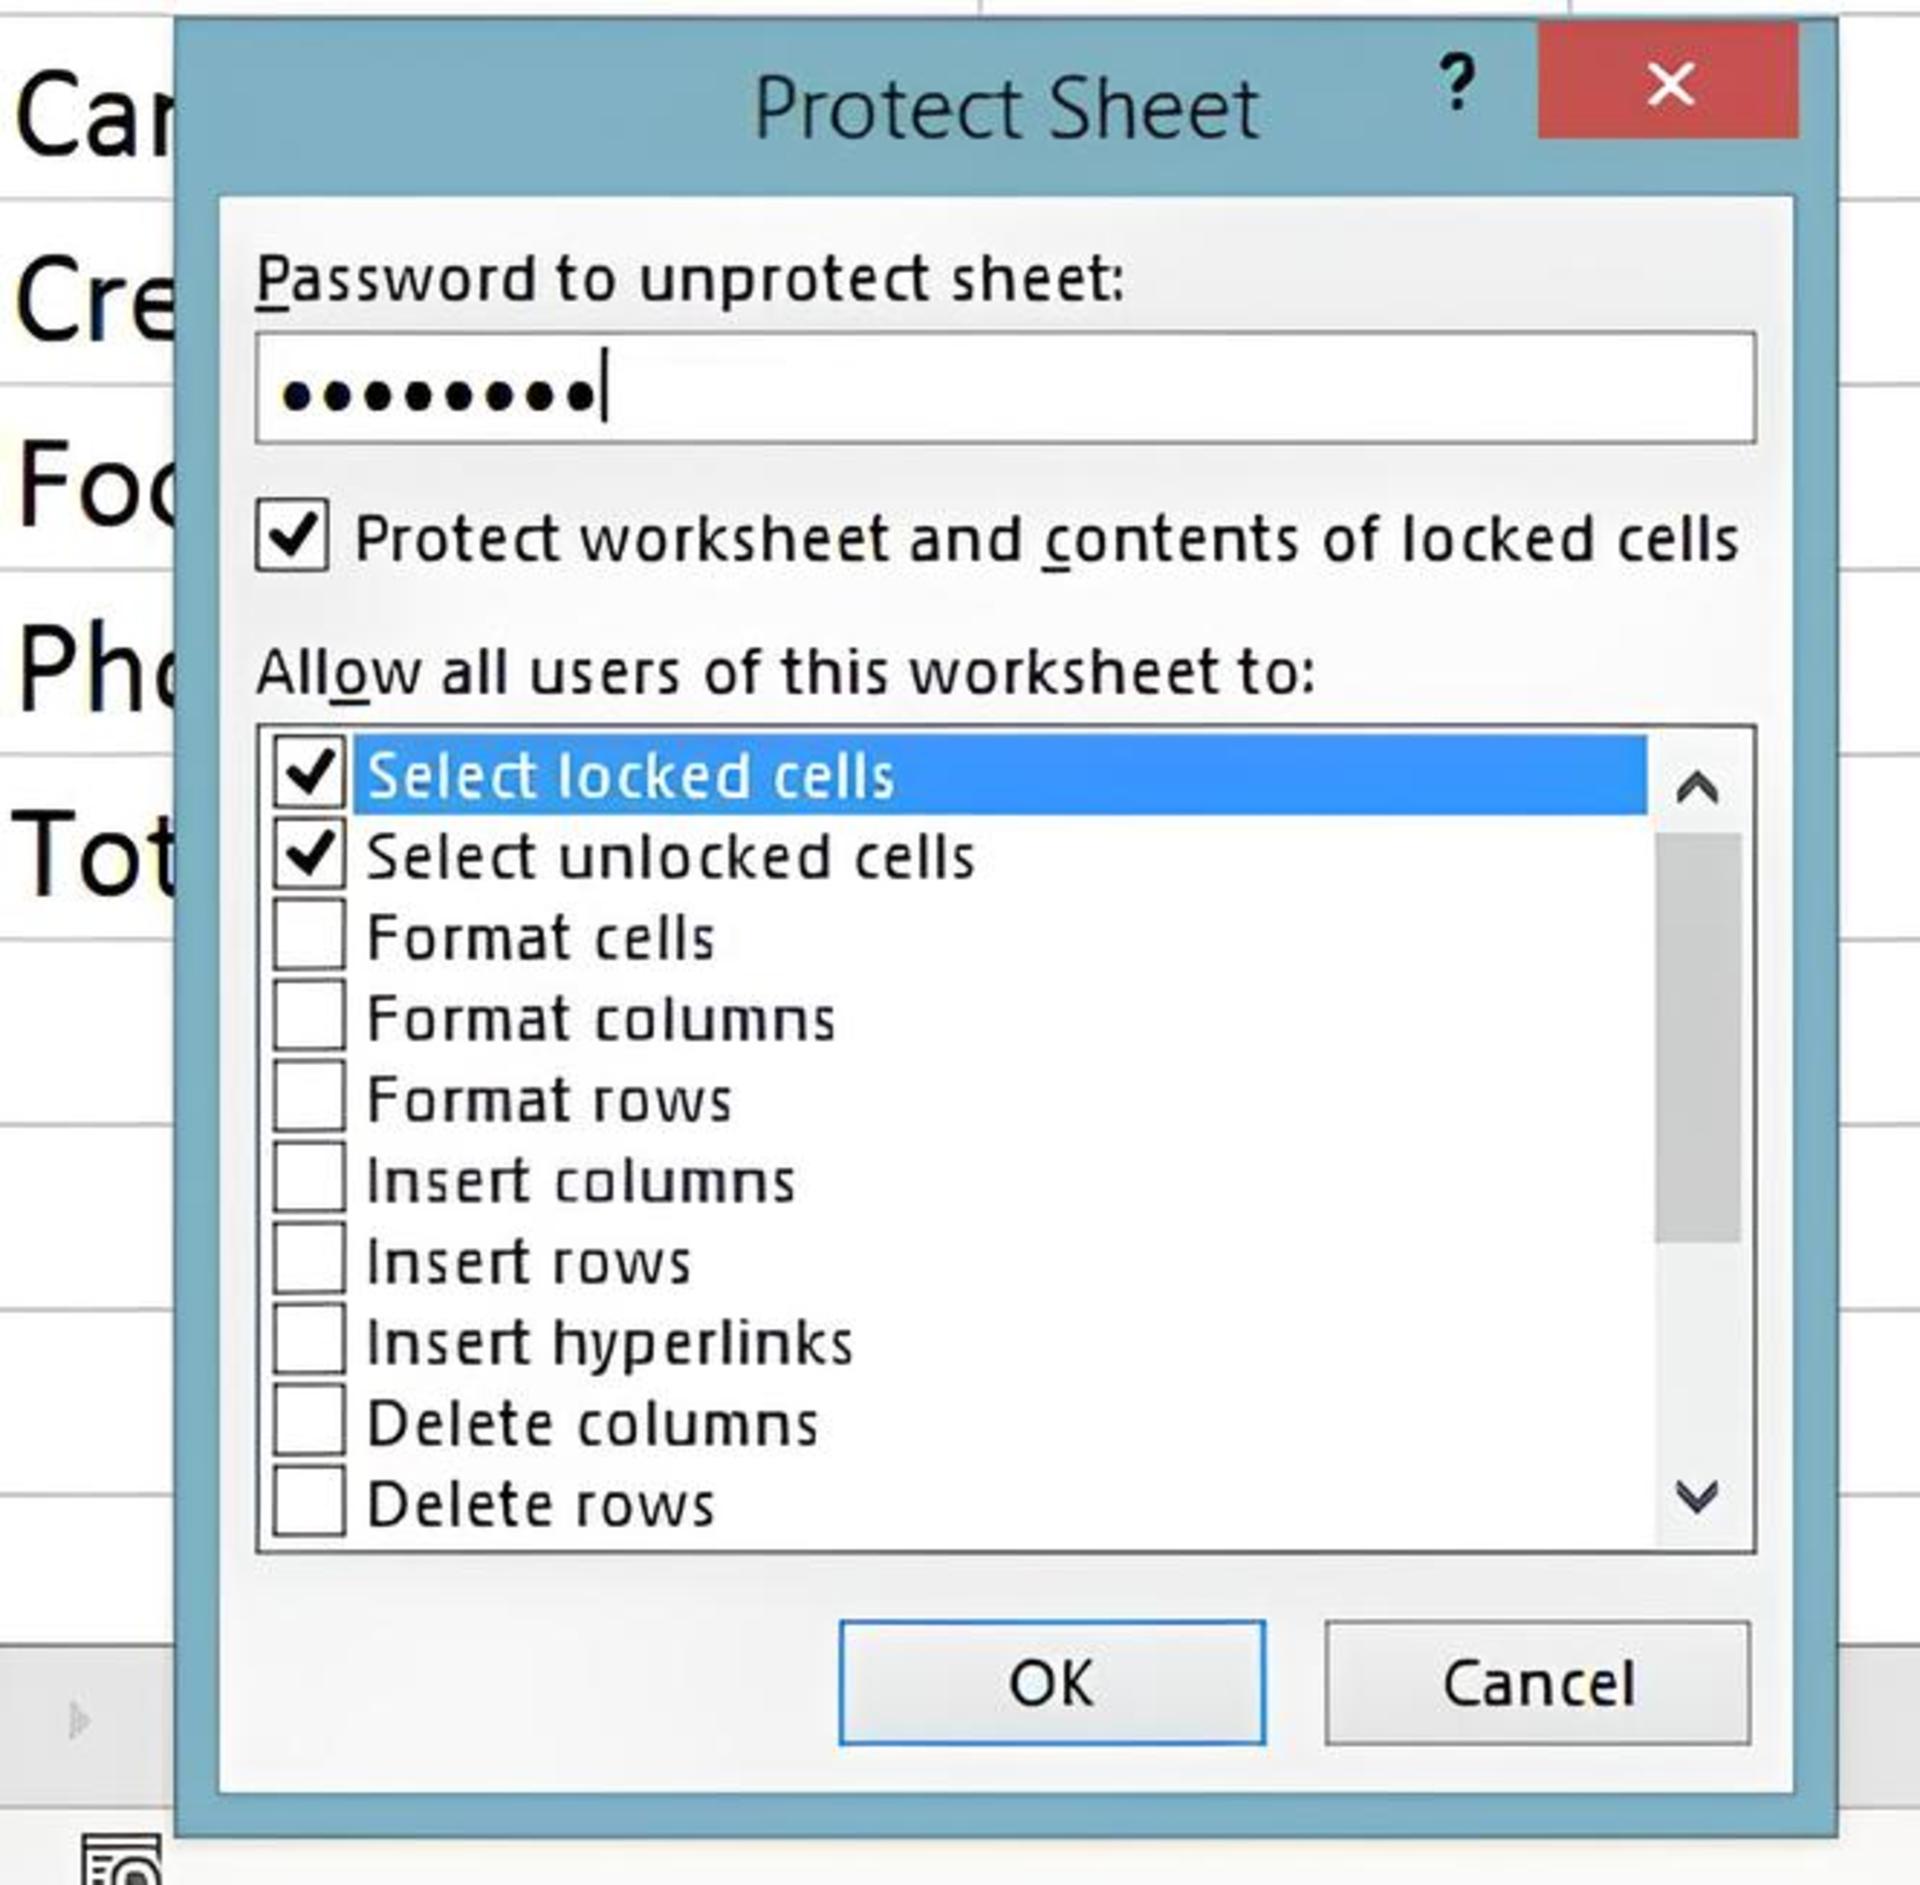Click the sheet tab navigation arrow
The width and height of the screenshot is (1920, 1885).
click(x=79, y=1721)
